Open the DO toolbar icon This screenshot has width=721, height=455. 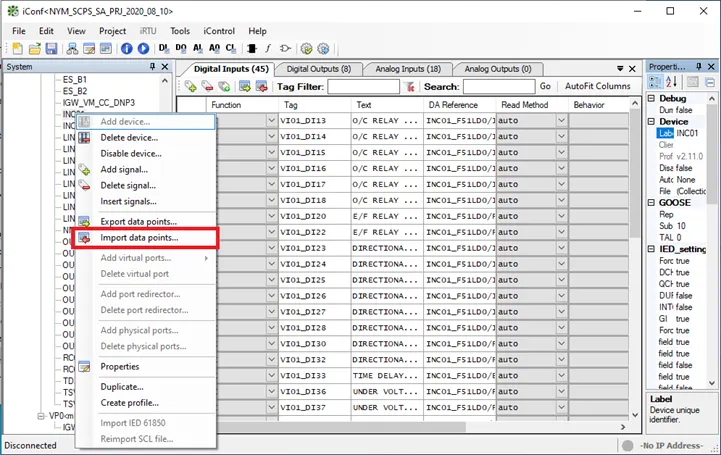pyautogui.click(x=181, y=48)
